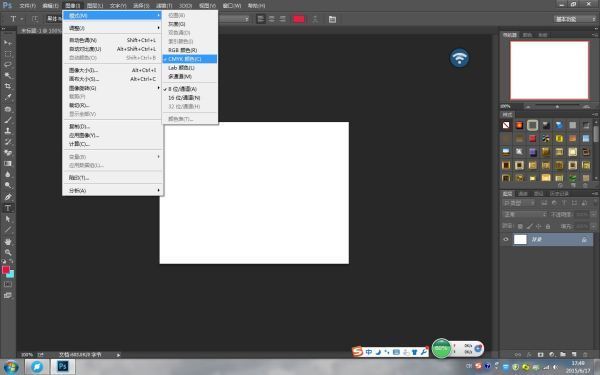Image resolution: width=600 pixels, height=375 pixels.
Task: Select the Healing Brush tool
Action: tap(8, 109)
